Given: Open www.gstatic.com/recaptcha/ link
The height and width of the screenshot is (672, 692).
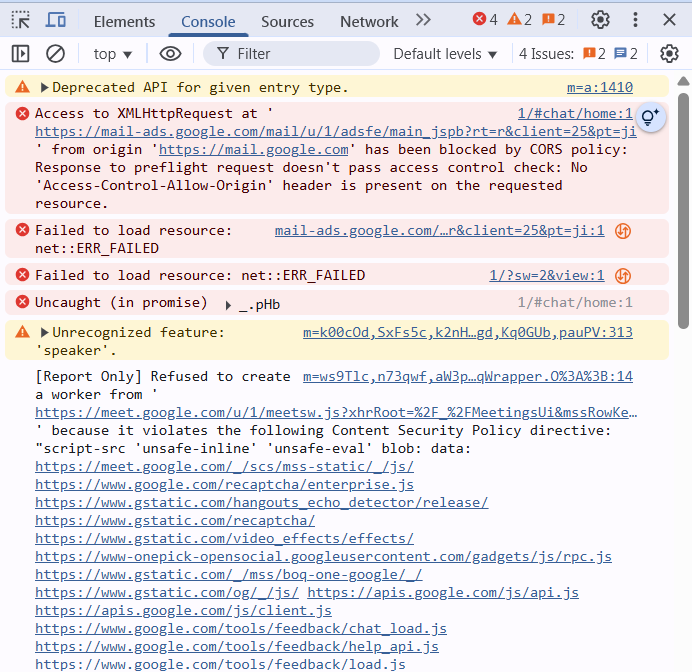Looking at the screenshot, I should pos(175,521).
